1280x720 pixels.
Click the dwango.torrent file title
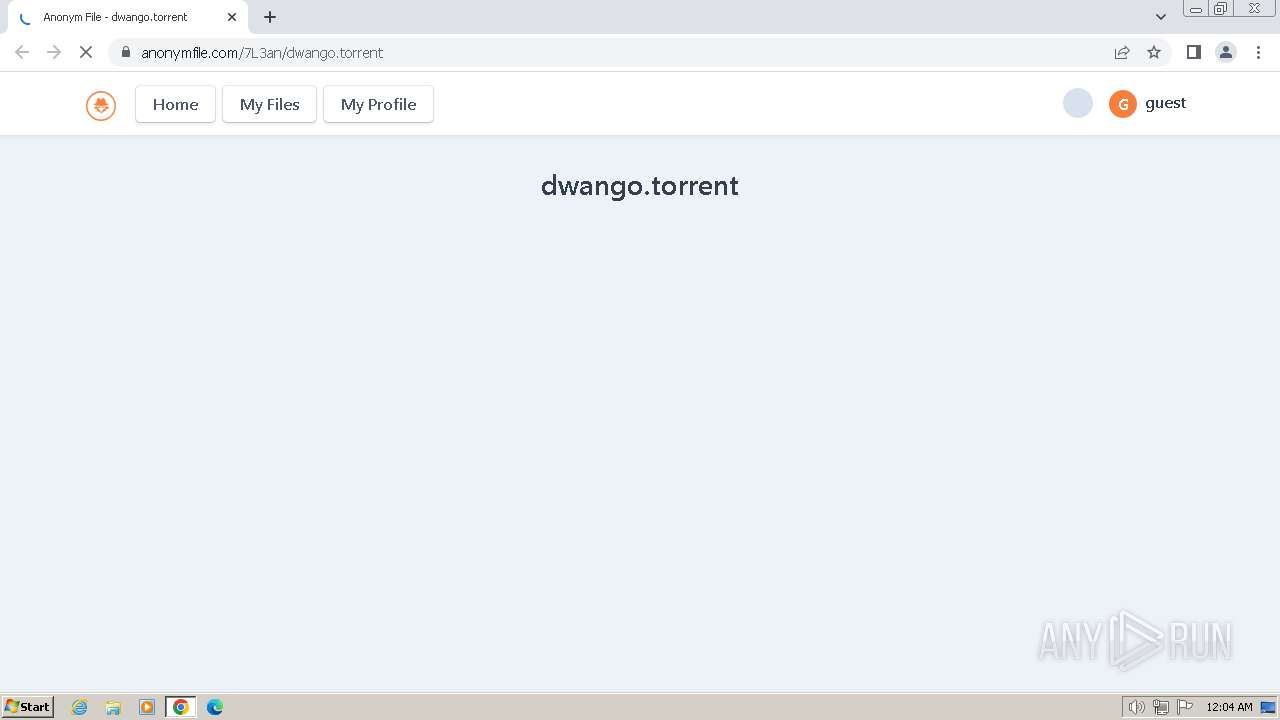point(640,186)
